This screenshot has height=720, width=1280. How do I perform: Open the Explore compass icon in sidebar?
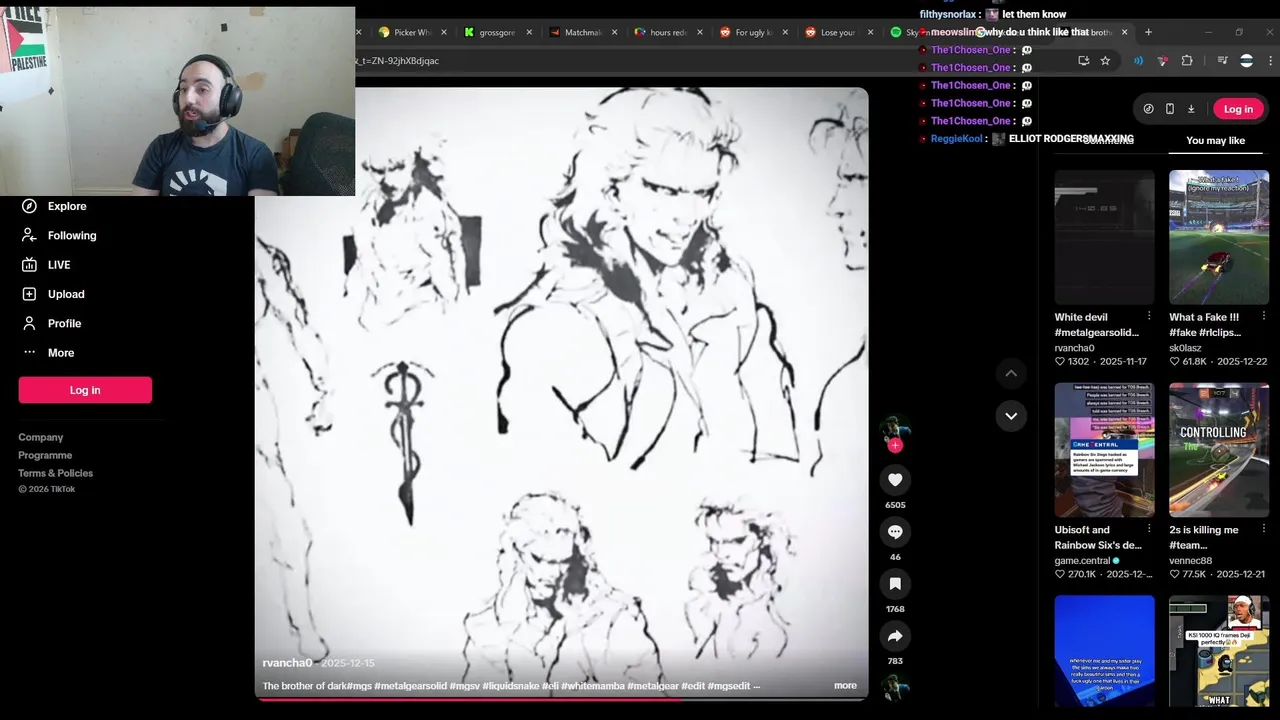[29, 206]
